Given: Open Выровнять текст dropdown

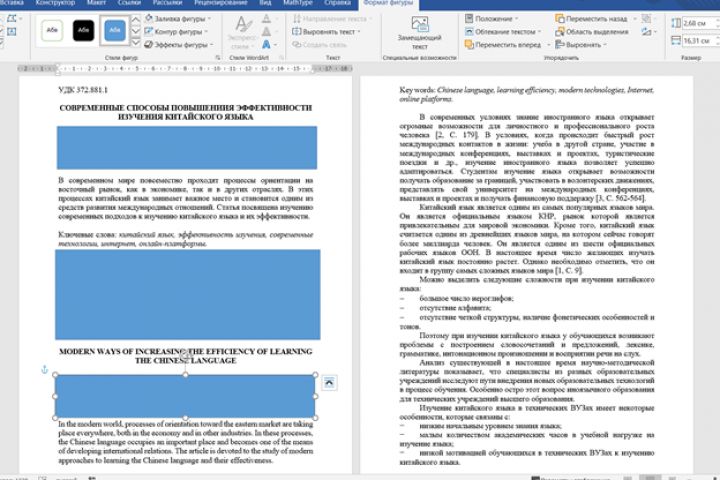Looking at the screenshot, I should (326, 32).
